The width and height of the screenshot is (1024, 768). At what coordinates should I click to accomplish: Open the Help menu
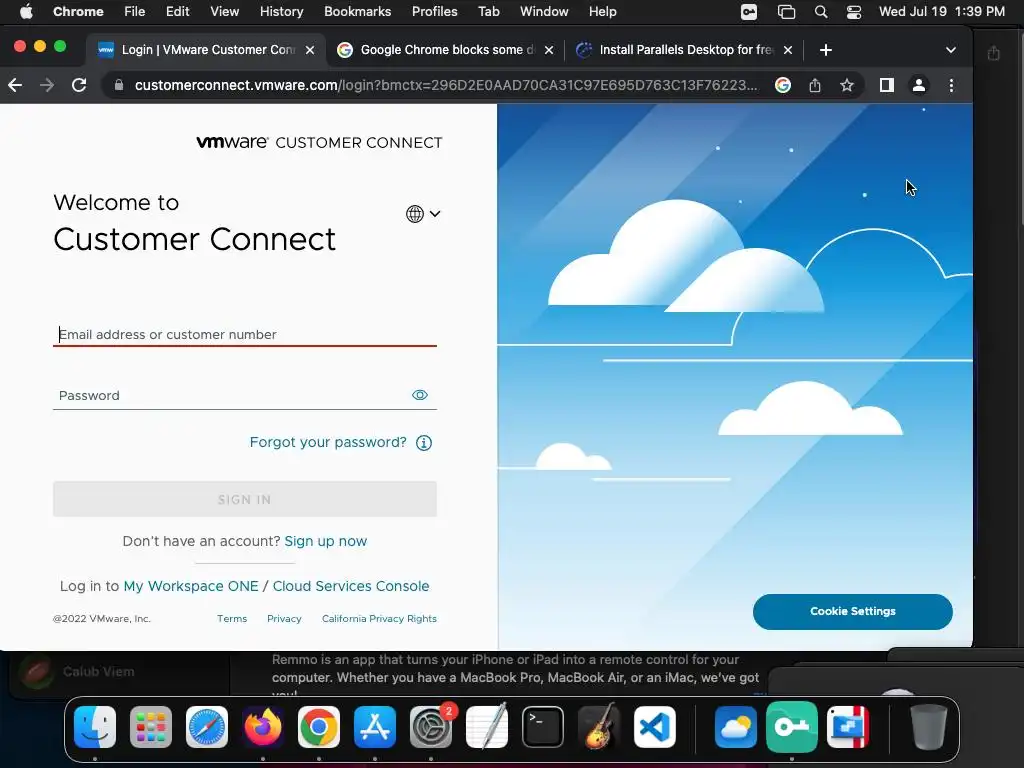[x=602, y=11]
